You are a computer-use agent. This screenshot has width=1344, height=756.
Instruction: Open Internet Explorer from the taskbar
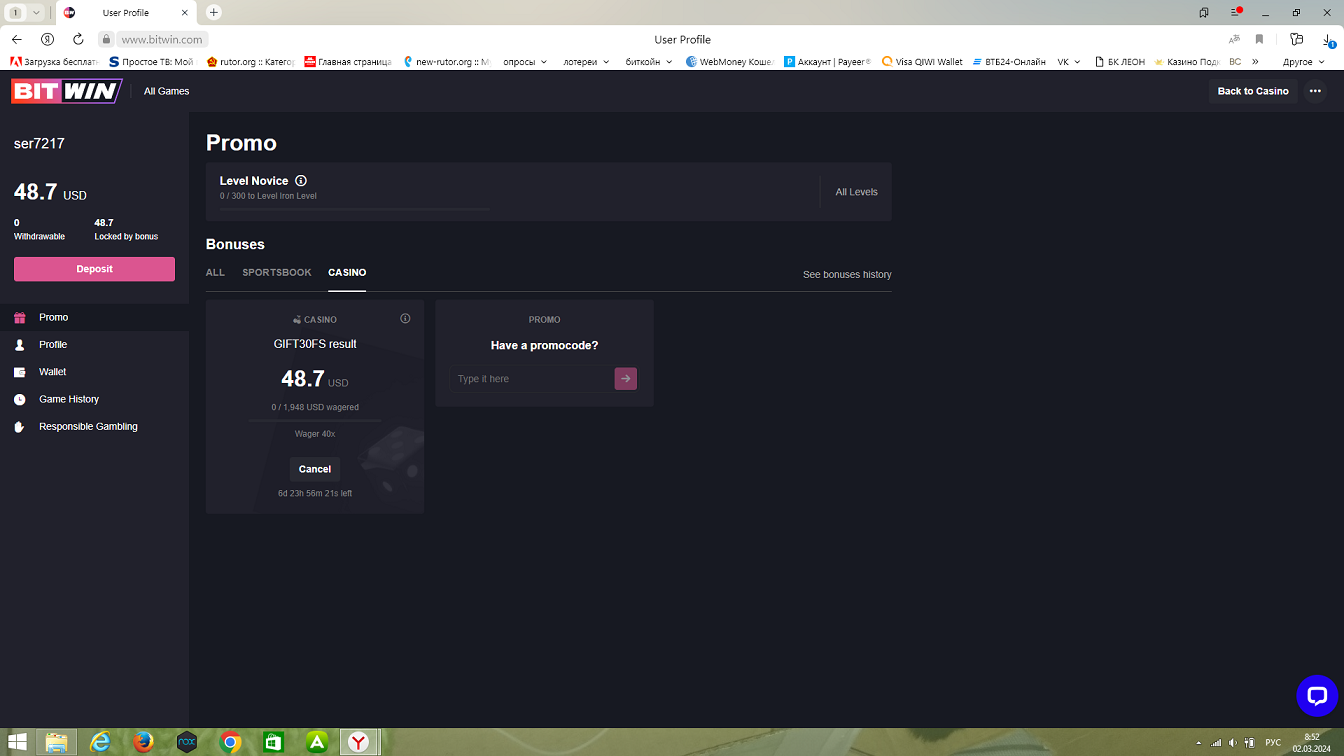101,742
